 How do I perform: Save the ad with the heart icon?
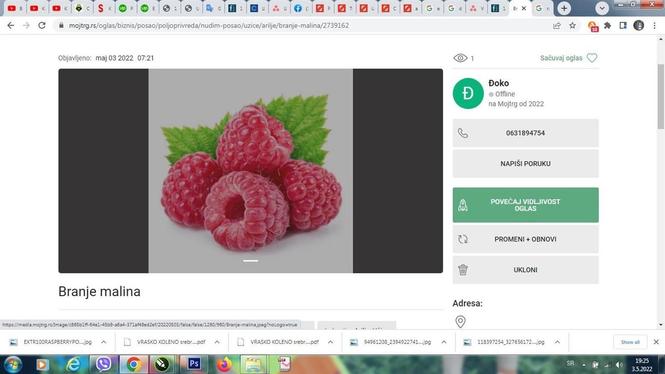592,58
